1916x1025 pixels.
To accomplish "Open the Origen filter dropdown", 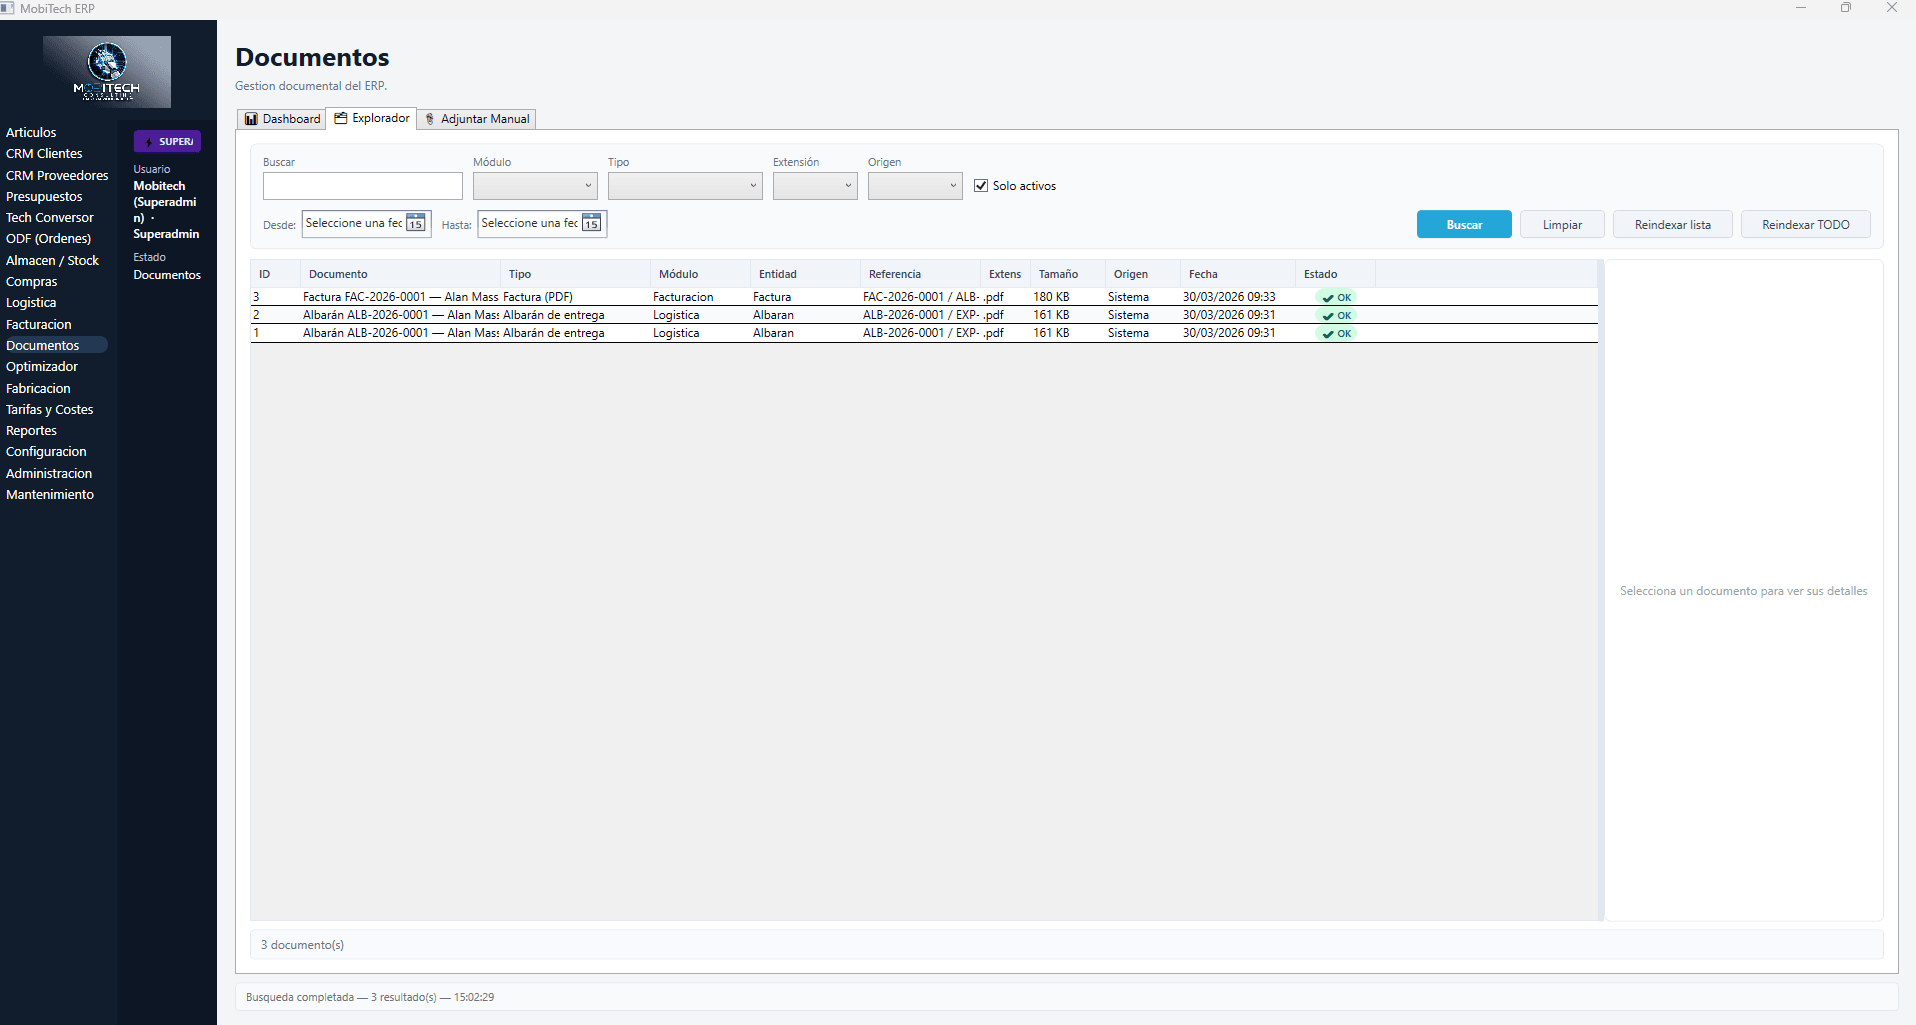I will 915,186.
